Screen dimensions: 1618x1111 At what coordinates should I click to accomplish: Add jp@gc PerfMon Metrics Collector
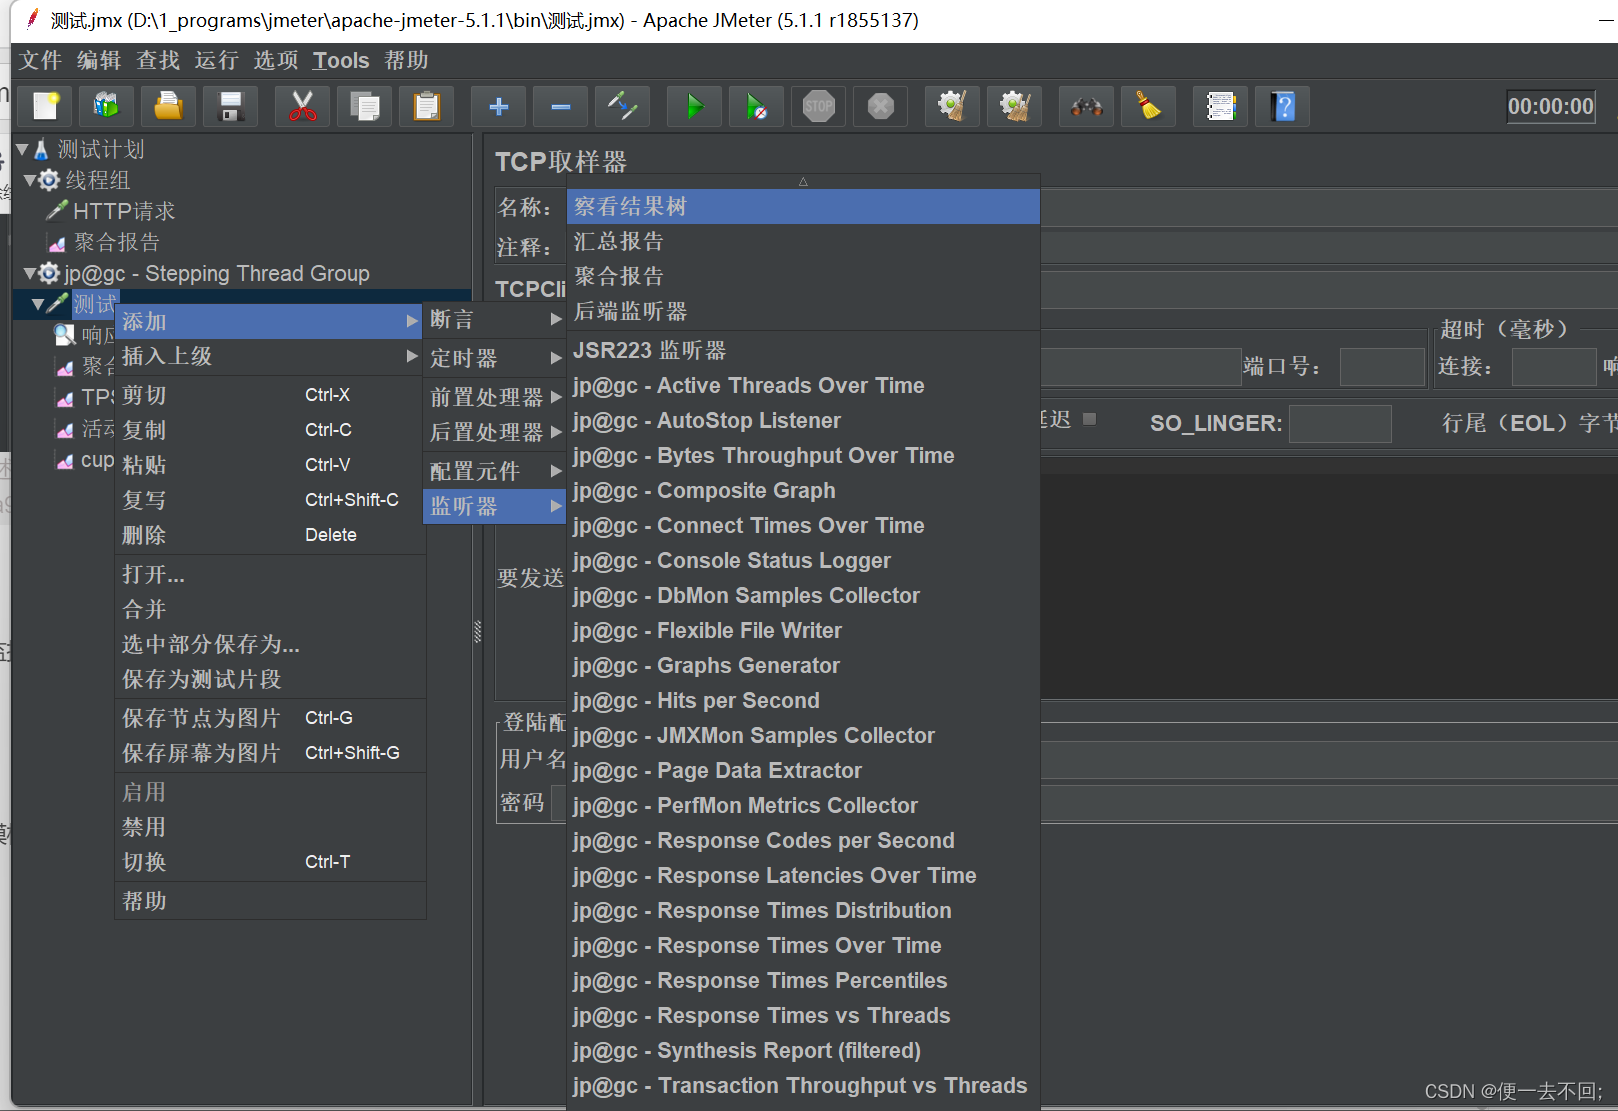point(803,805)
